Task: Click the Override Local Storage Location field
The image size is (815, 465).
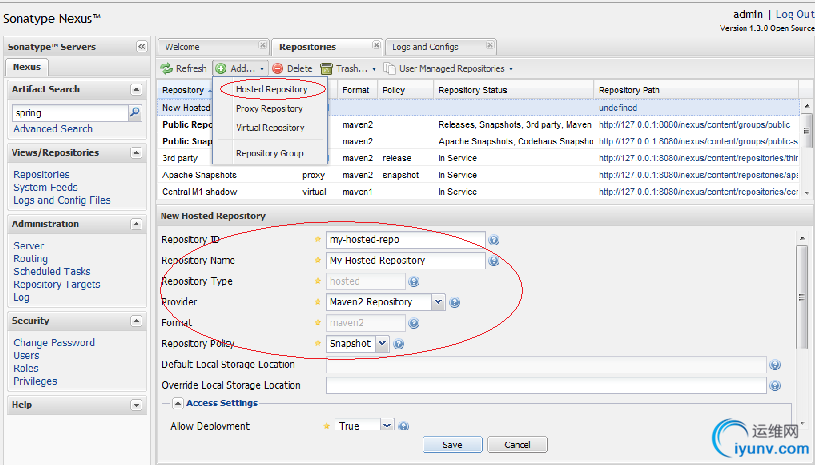Action: [x=546, y=386]
